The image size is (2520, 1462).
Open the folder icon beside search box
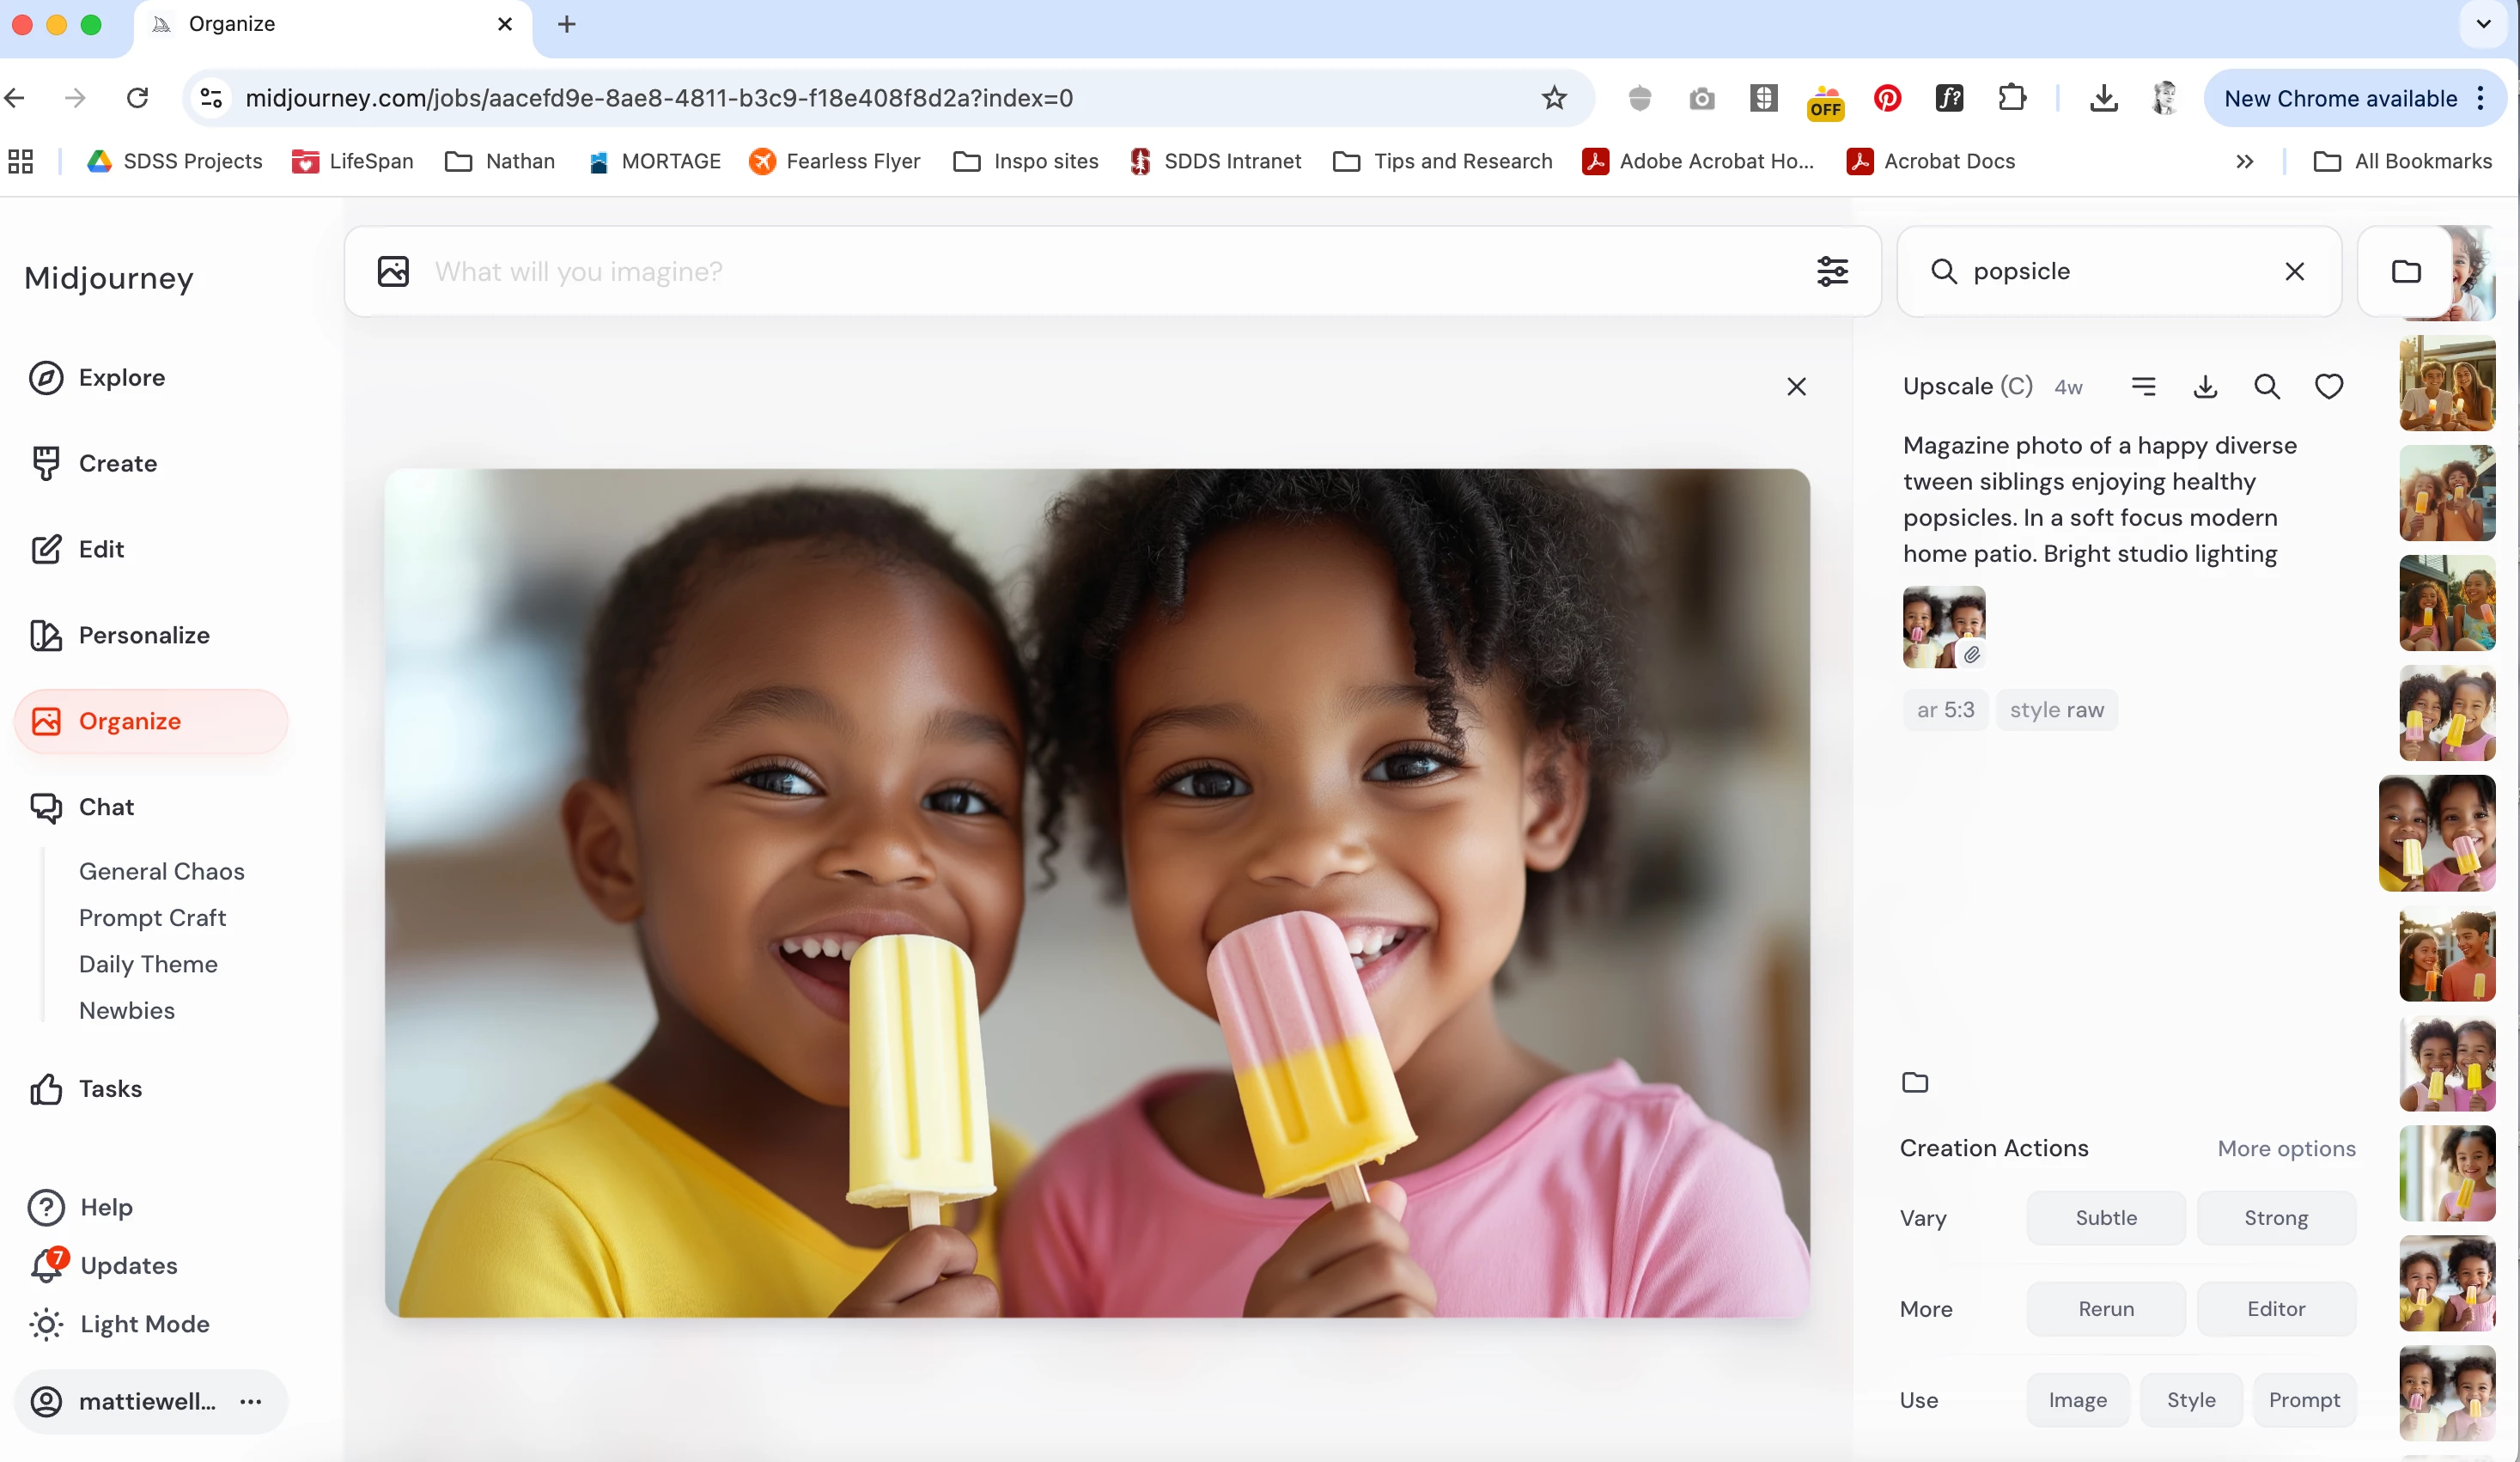pos(2406,271)
